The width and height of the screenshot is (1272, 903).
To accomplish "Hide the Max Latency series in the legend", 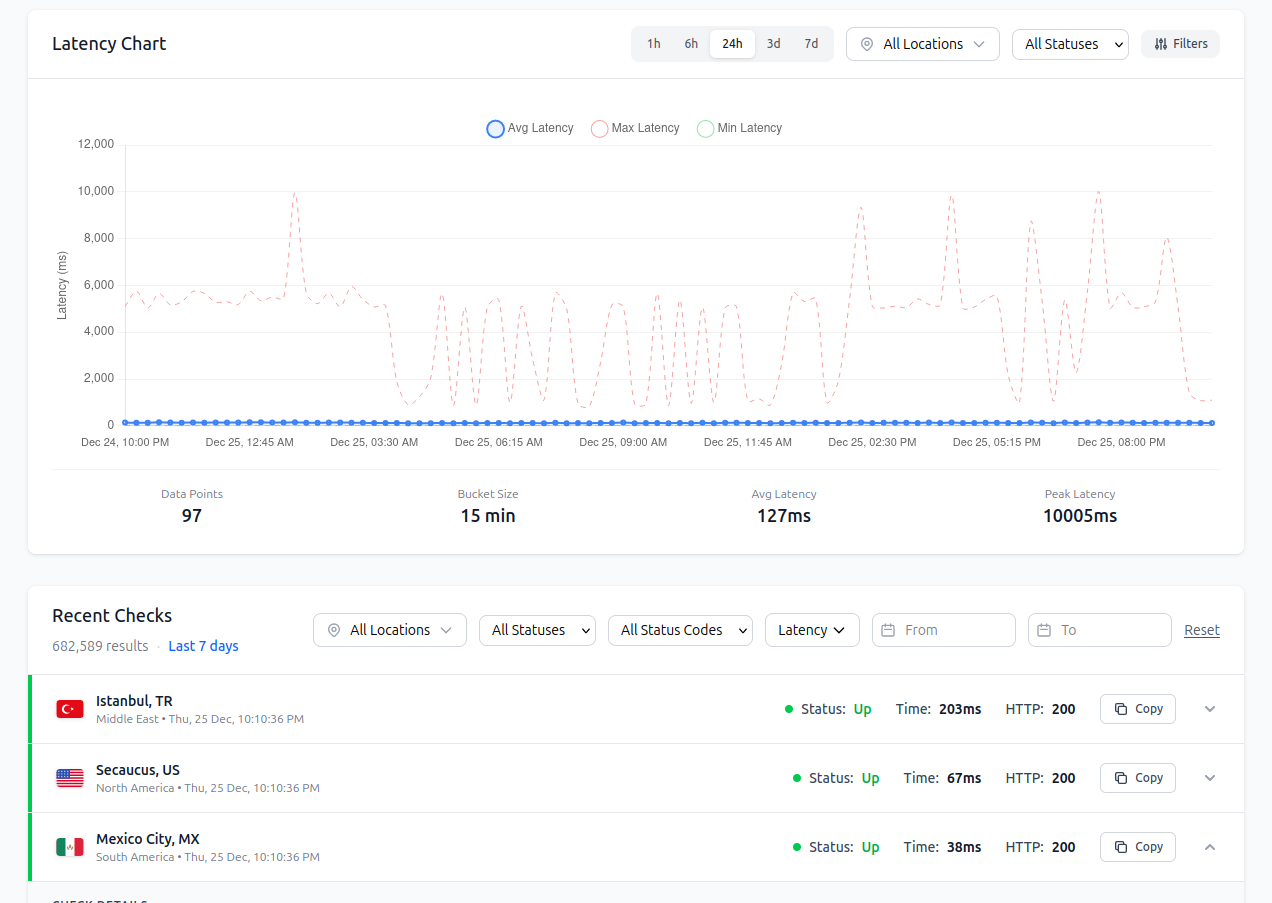I will (x=599, y=128).
